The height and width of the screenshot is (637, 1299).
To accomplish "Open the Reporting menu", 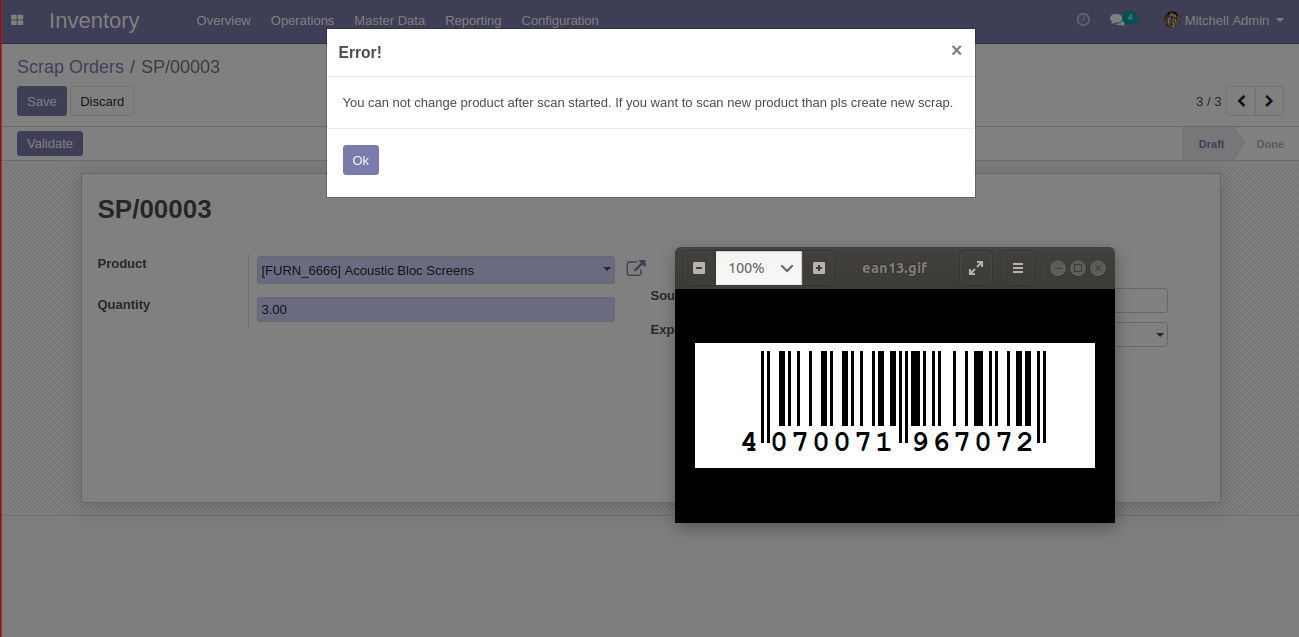I will pos(473,20).
